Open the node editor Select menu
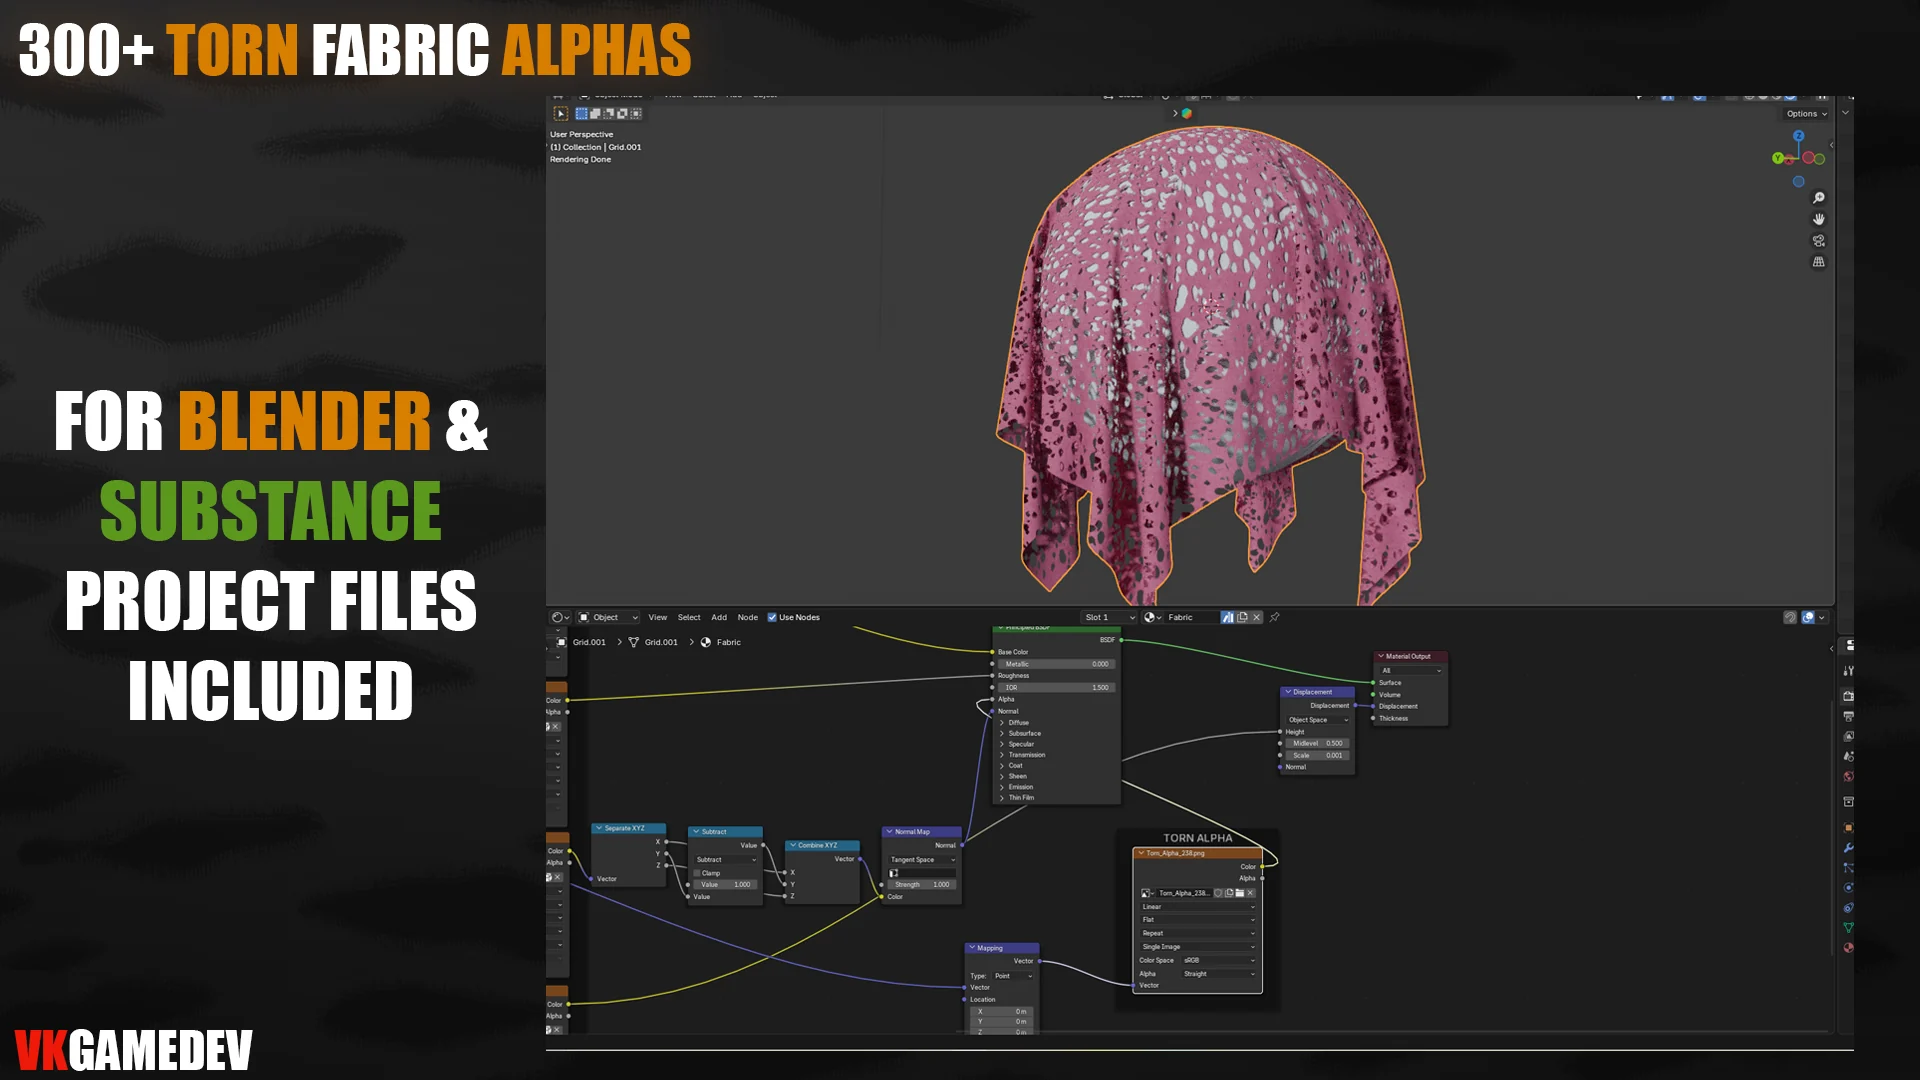Image resolution: width=1920 pixels, height=1080 pixels. (x=689, y=618)
